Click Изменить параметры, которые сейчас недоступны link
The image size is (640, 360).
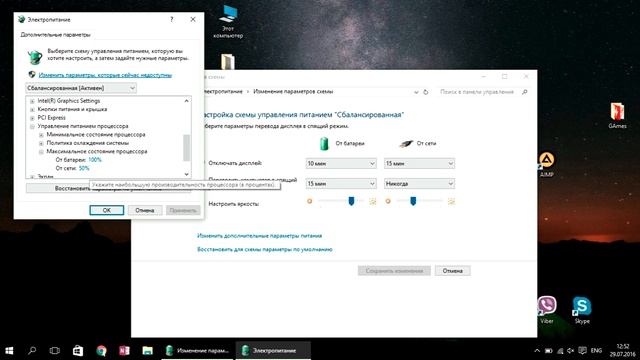coord(105,75)
